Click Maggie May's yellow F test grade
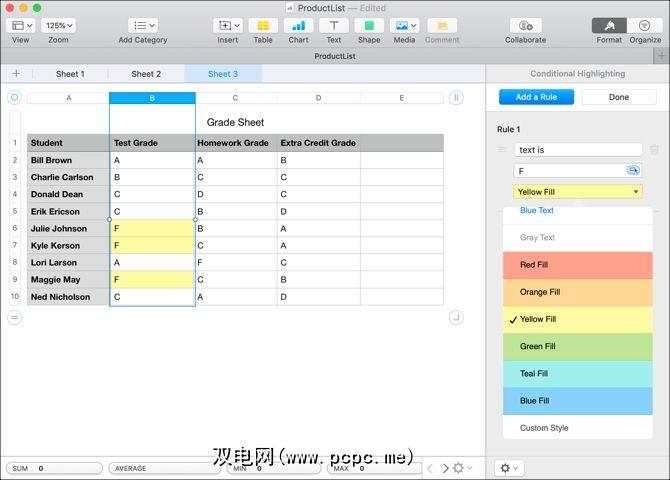The width and height of the screenshot is (670, 480). point(152,280)
